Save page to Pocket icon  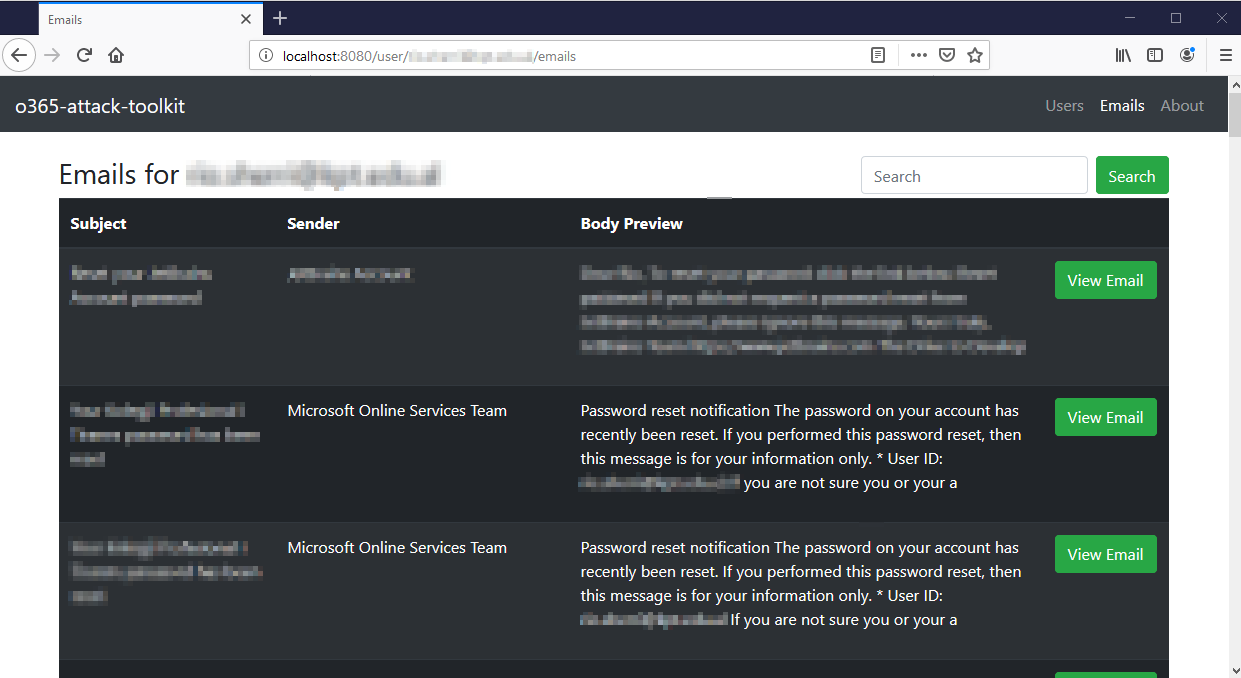coord(946,56)
